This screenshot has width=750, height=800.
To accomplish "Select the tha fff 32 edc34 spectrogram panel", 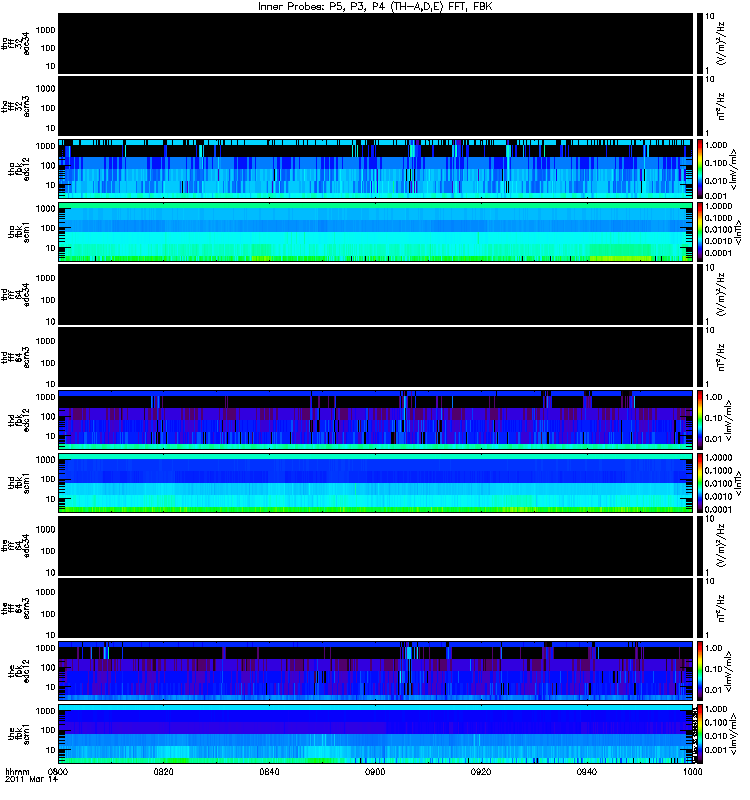I will pos(375,44).
